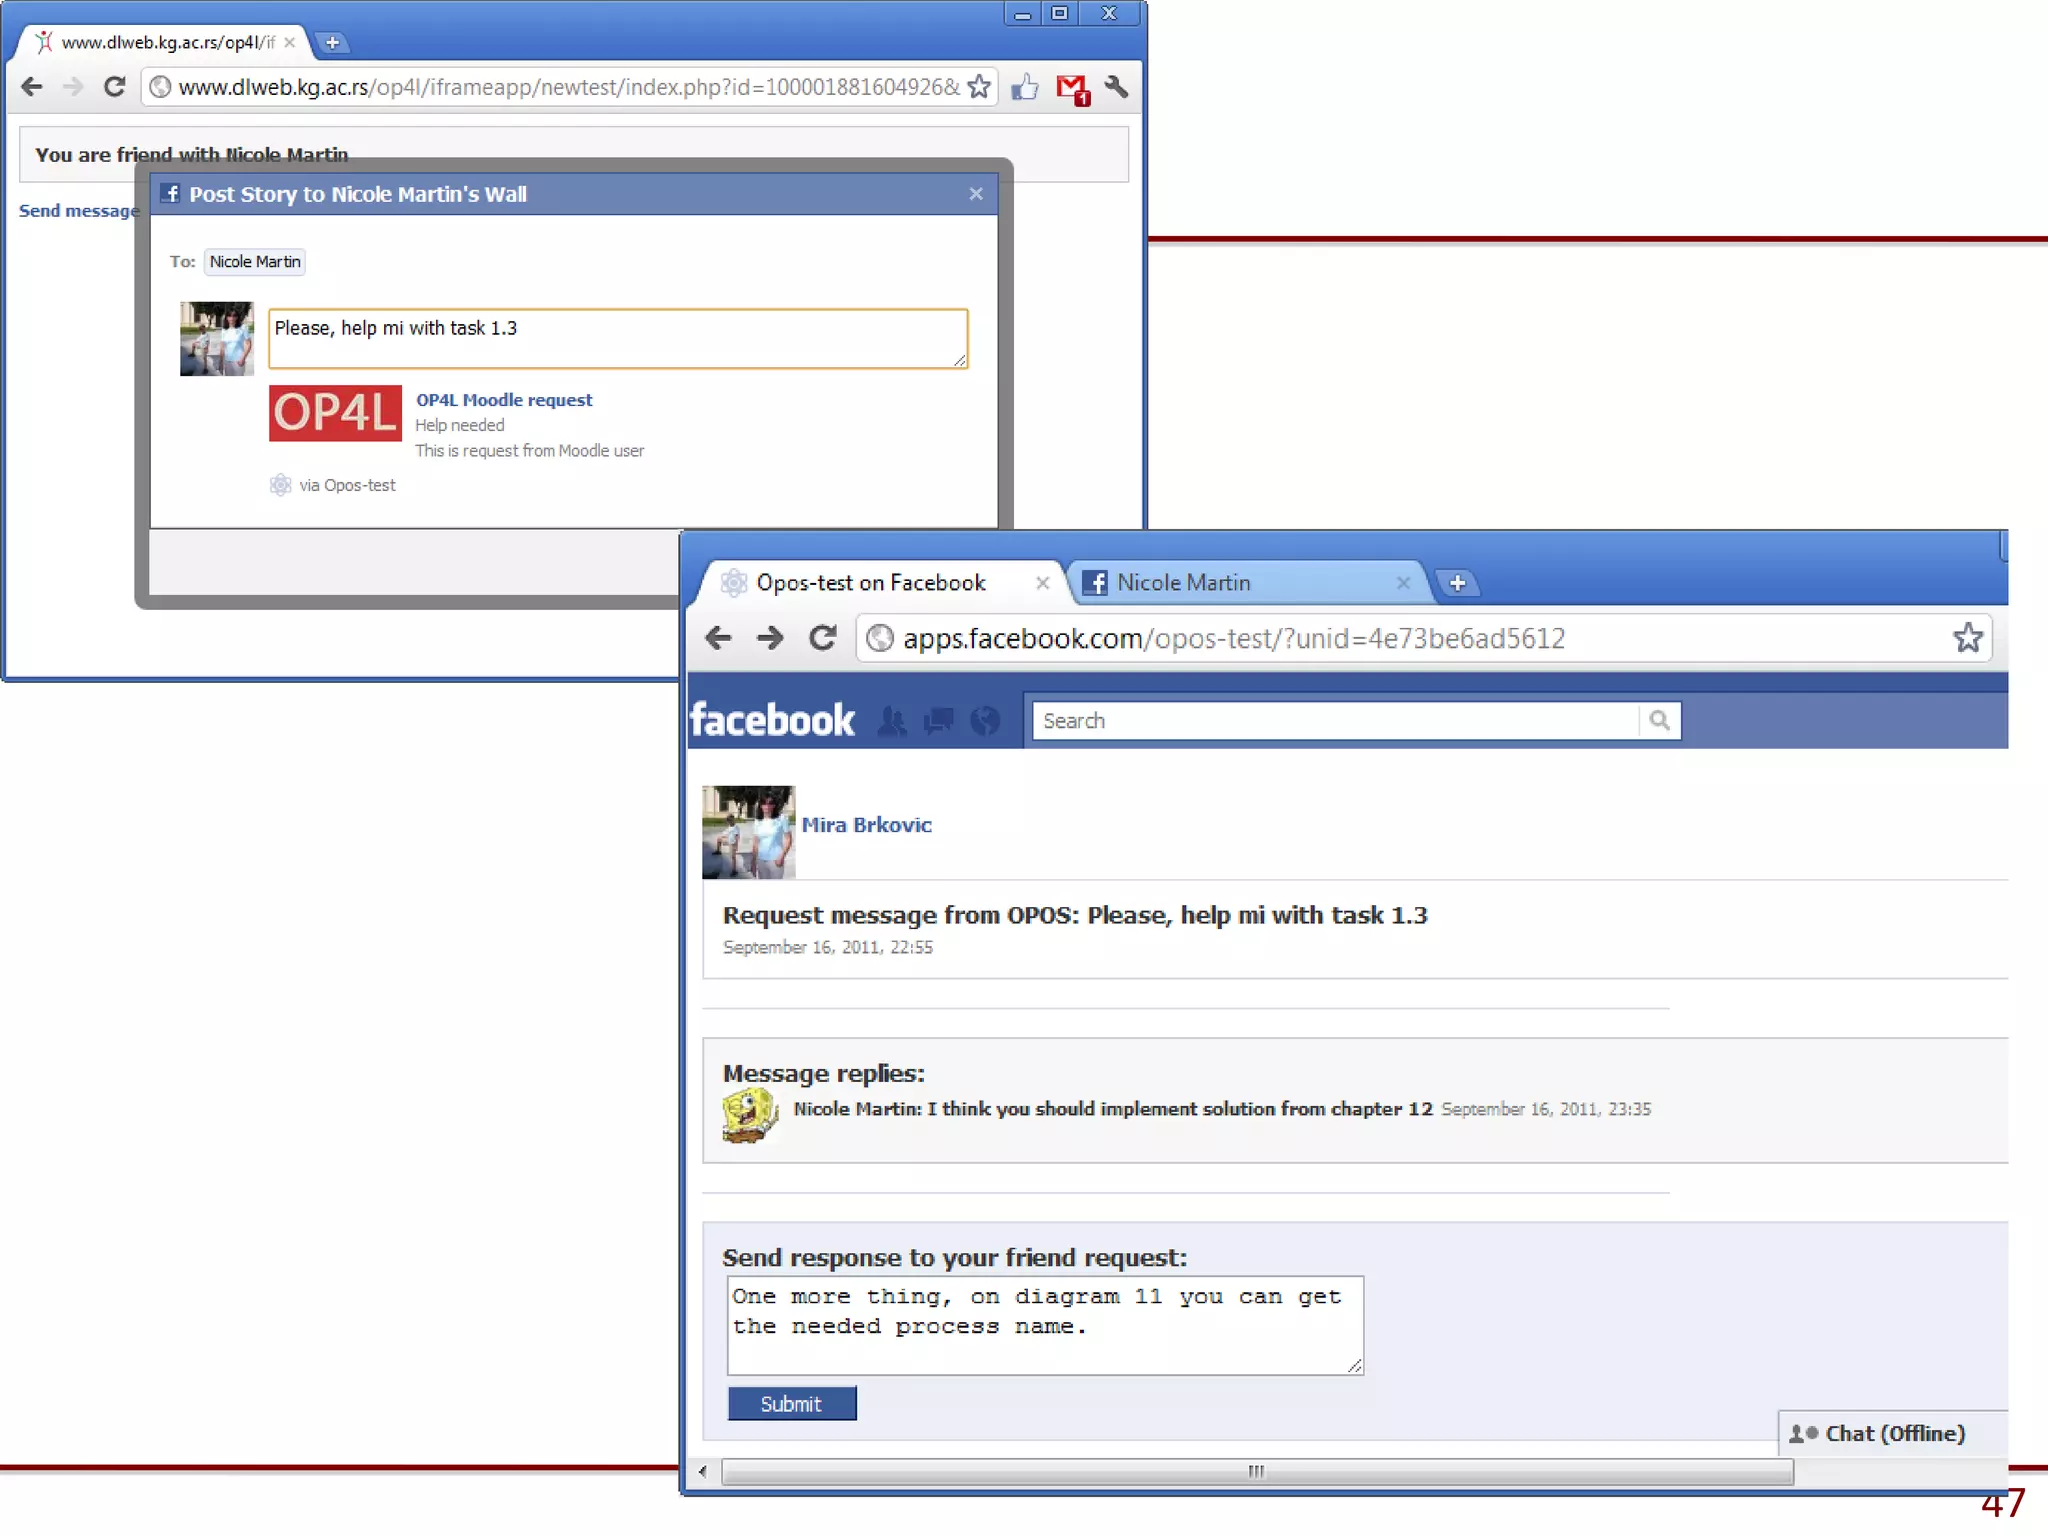Expand the Chat (Offline) panel
The image size is (2048, 1536).
click(1893, 1433)
